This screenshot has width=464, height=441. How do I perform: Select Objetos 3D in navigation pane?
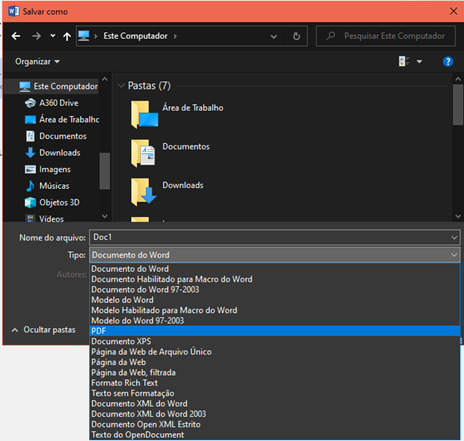pos(52,202)
